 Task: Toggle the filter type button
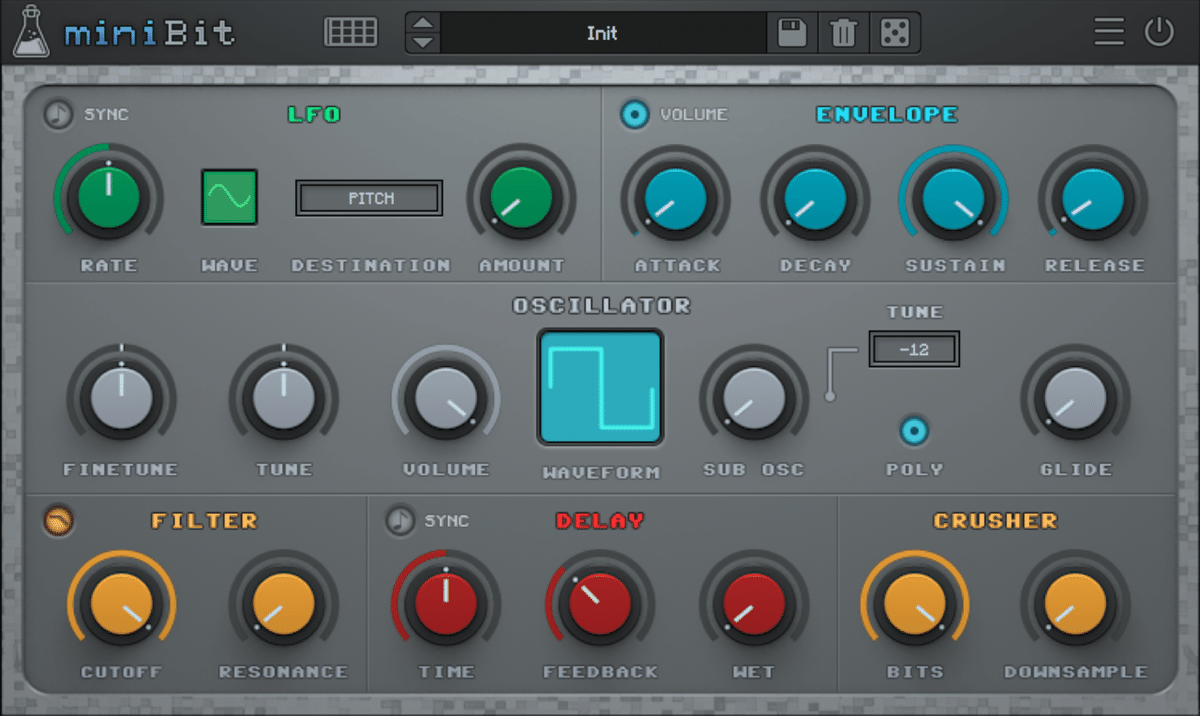pyautogui.click(x=59, y=520)
